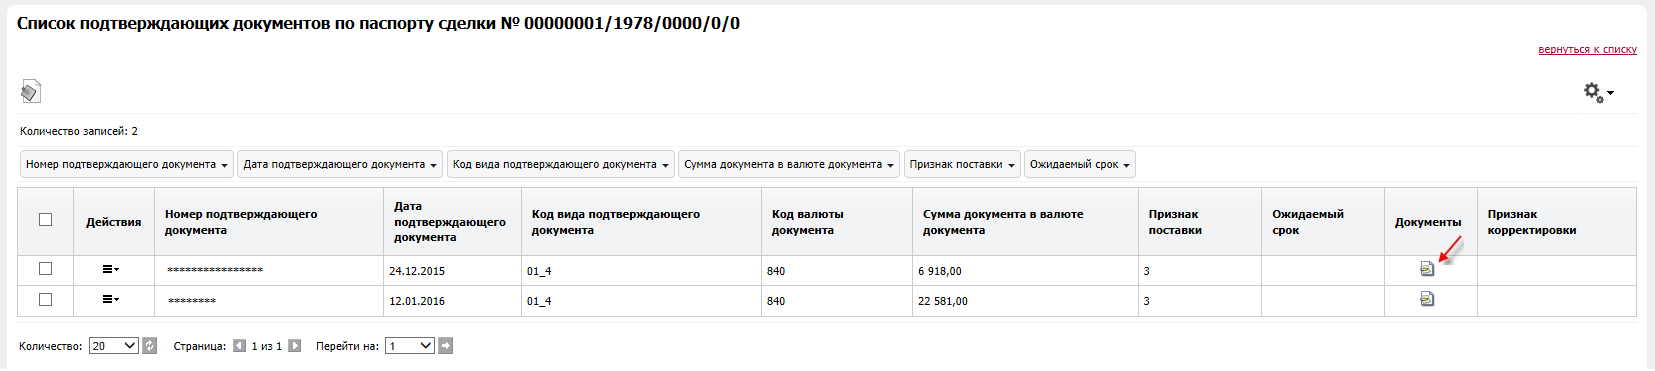Open actions menu for the 24.12.2015 row

tap(110, 269)
